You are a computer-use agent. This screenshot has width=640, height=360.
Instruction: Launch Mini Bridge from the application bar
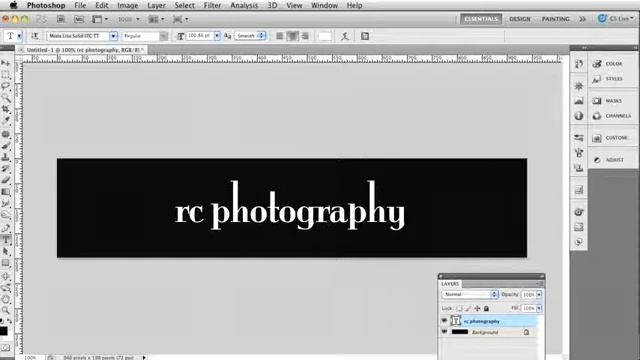[x=79, y=19]
